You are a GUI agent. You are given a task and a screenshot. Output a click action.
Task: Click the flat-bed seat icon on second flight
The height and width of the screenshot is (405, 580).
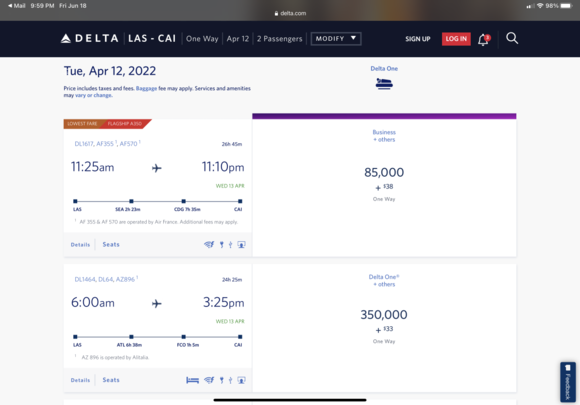click(192, 380)
